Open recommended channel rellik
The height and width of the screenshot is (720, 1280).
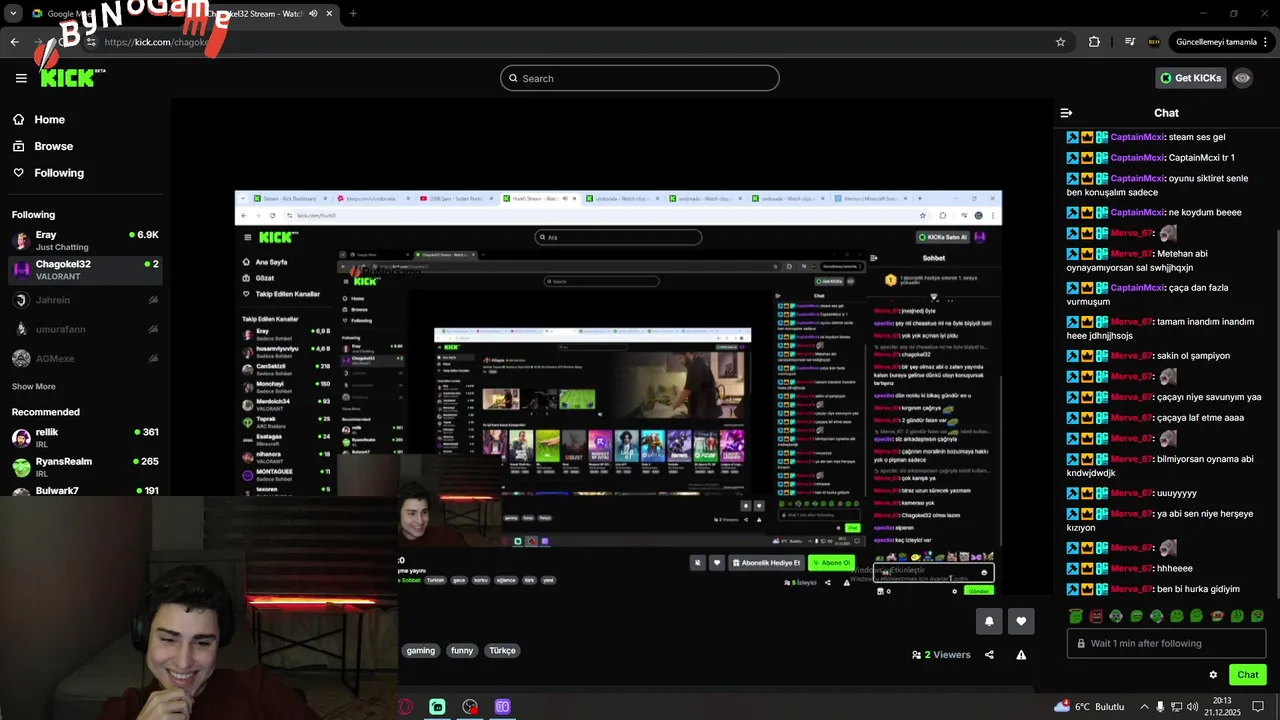coord(85,438)
